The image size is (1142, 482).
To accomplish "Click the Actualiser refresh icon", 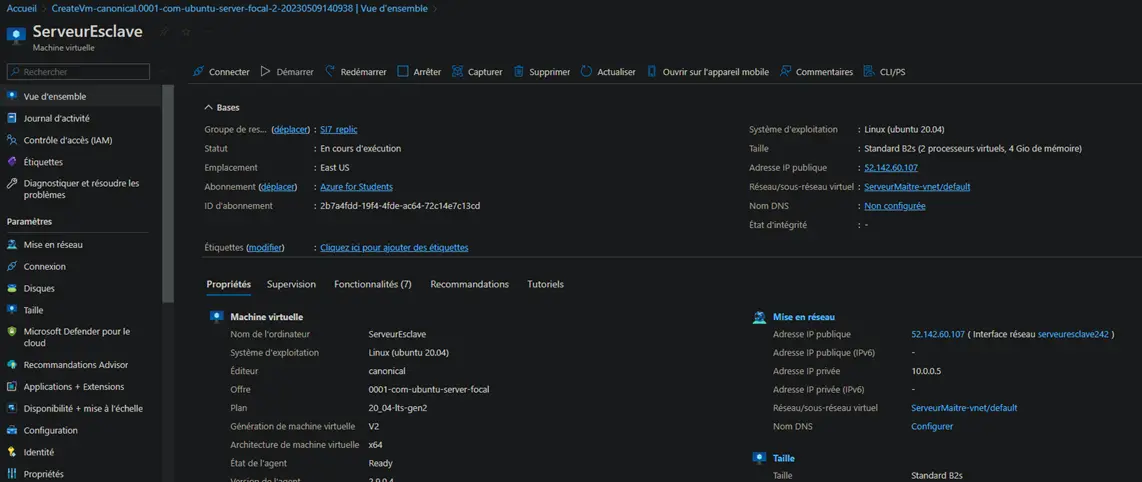I will (586, 71).
